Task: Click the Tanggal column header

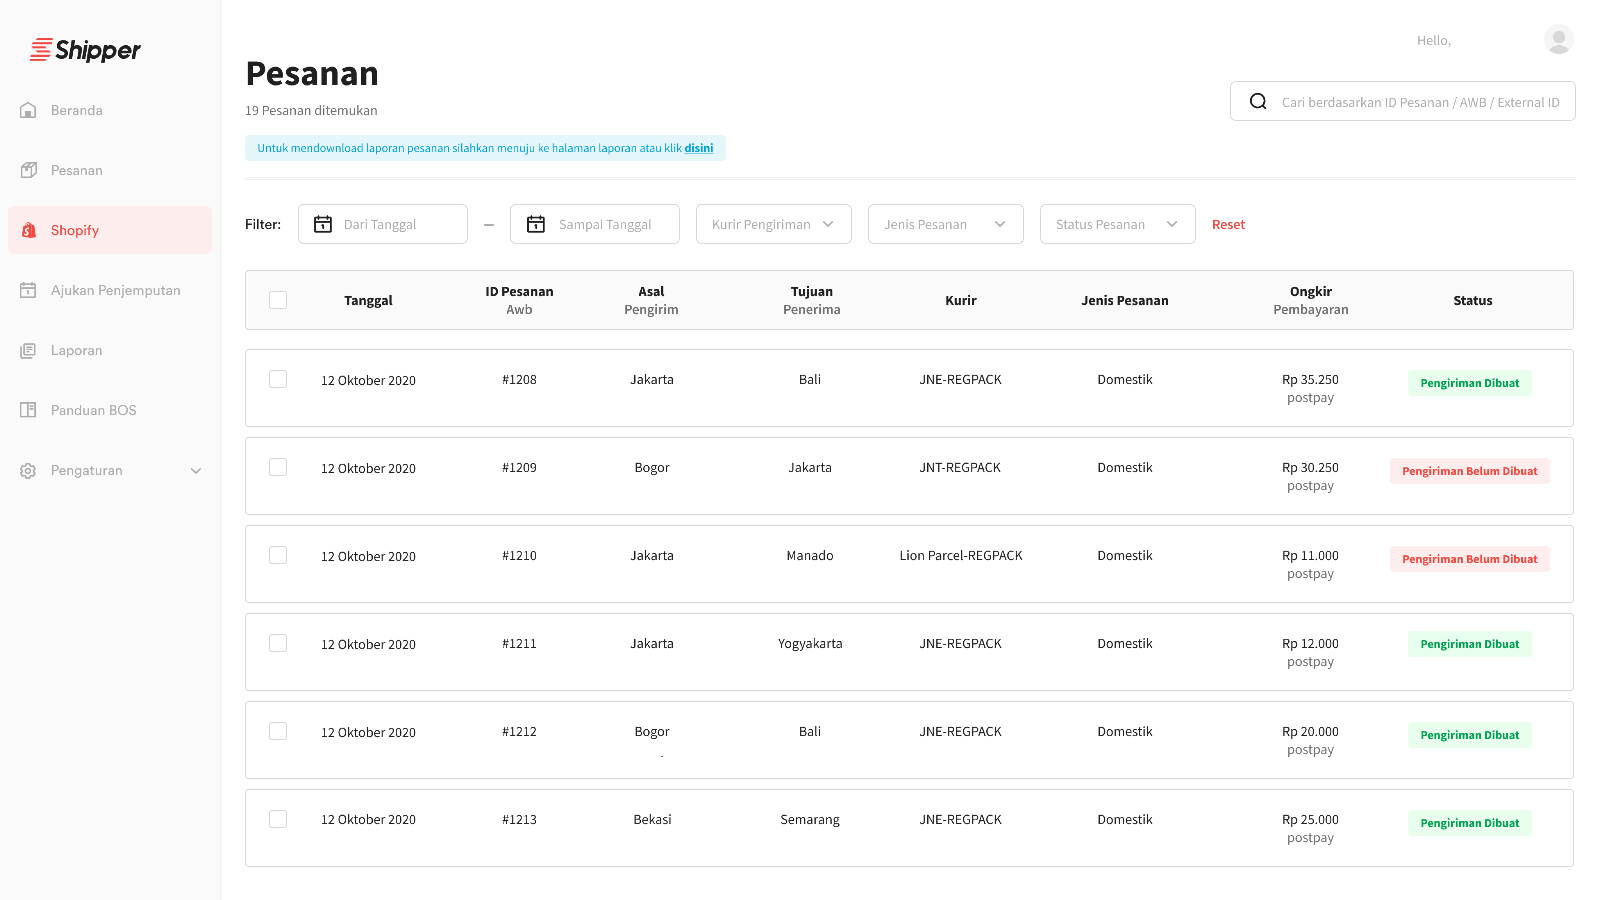Action: click(x=368, y=300)
